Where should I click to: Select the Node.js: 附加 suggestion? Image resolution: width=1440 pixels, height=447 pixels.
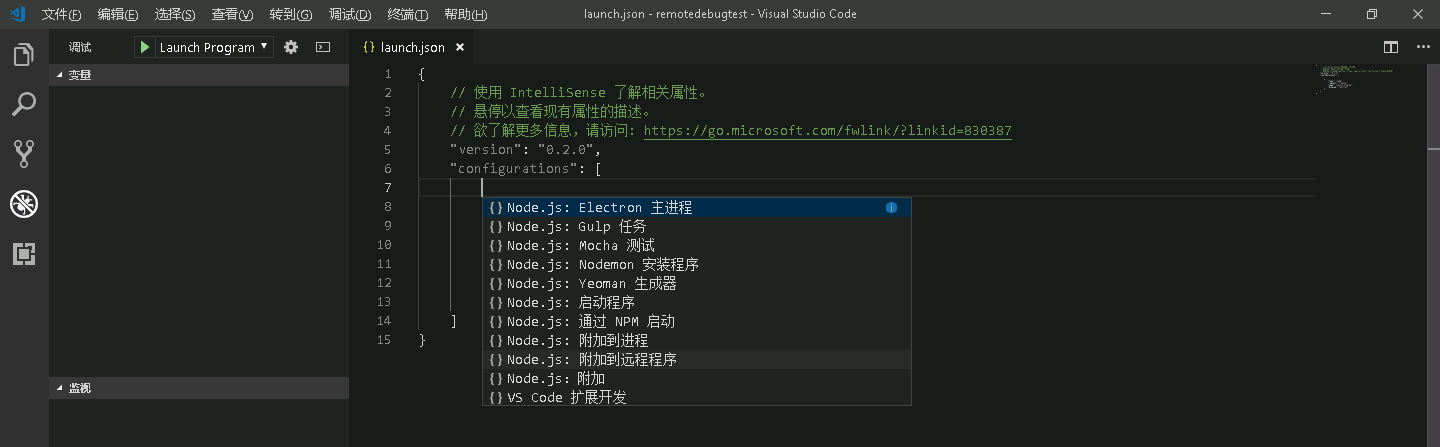tap(697, 379)
